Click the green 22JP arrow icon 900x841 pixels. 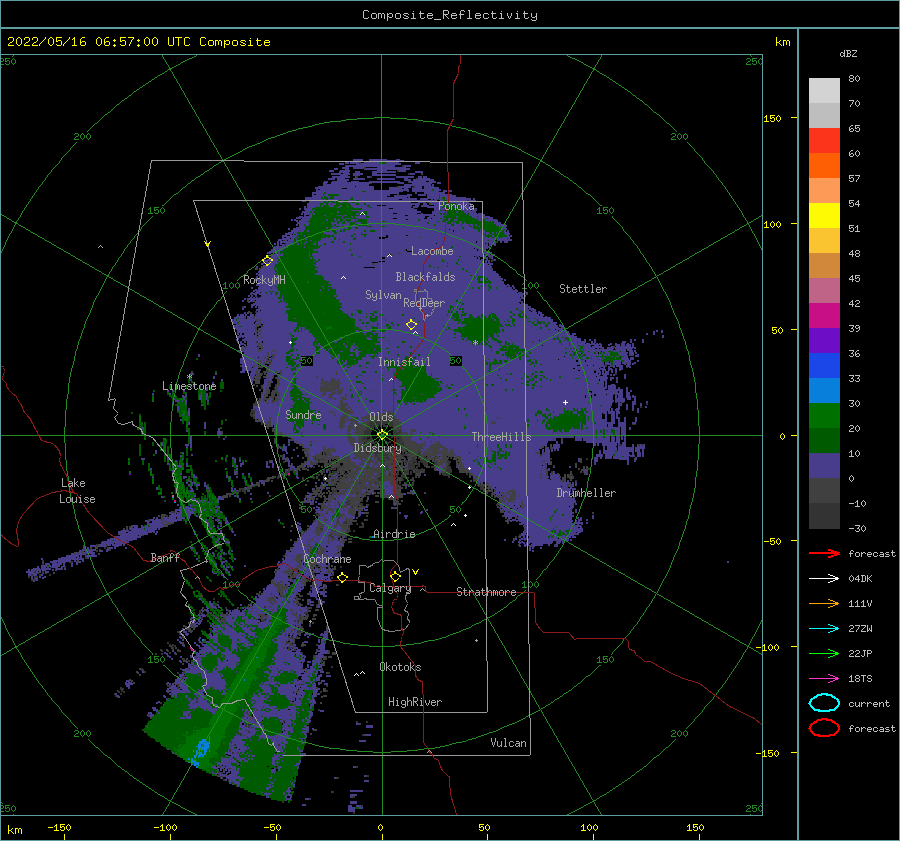click(x=824, y=653)
